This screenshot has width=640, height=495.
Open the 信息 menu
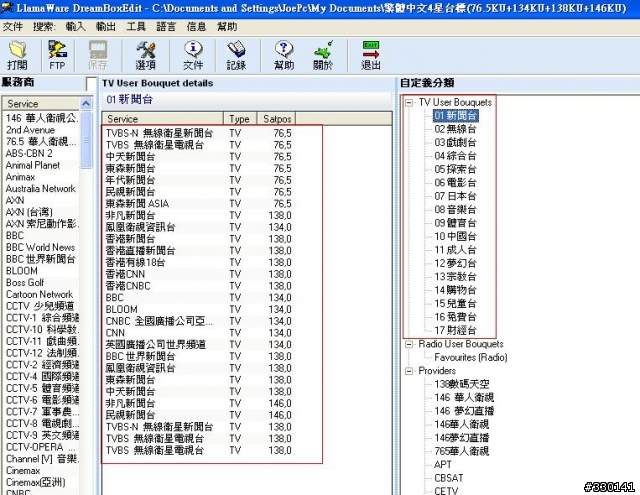[196, 27]
